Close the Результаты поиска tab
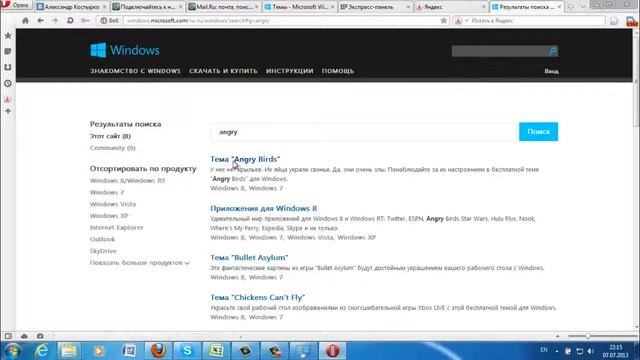 (x=559, y=7)
